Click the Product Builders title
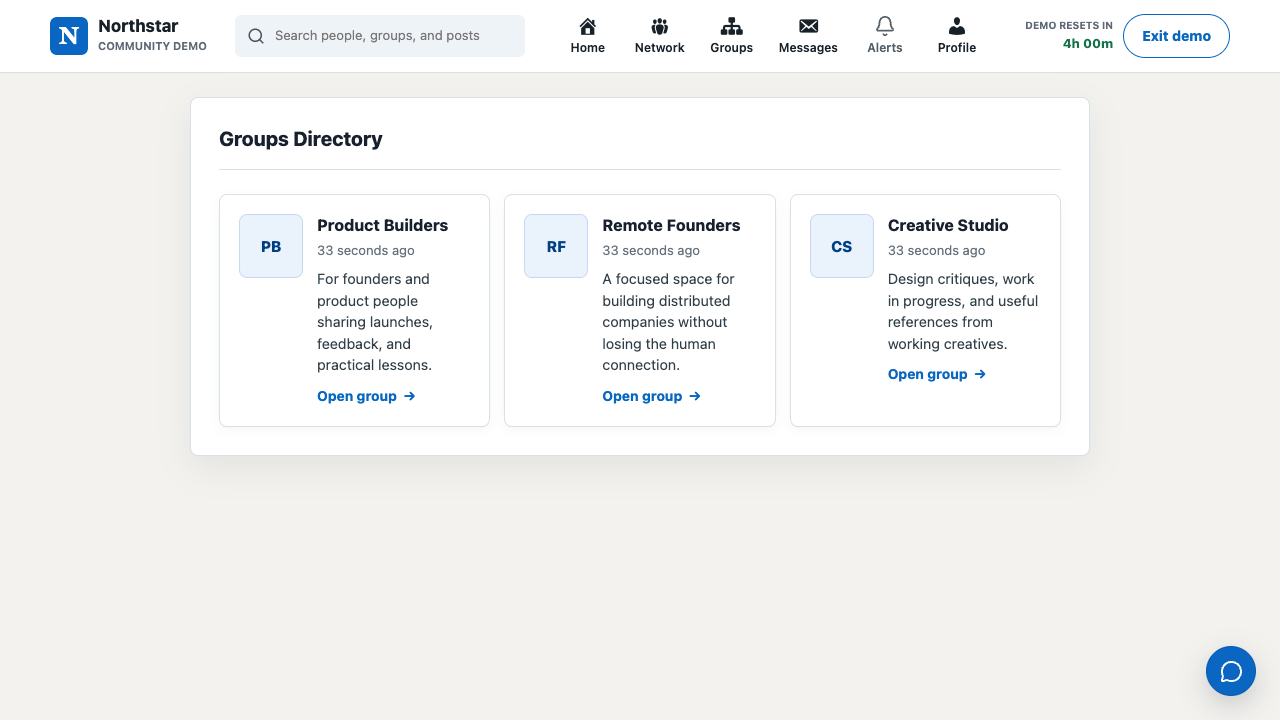The height and width of the screenshot is (720, 1280). (x=383, y=225)
